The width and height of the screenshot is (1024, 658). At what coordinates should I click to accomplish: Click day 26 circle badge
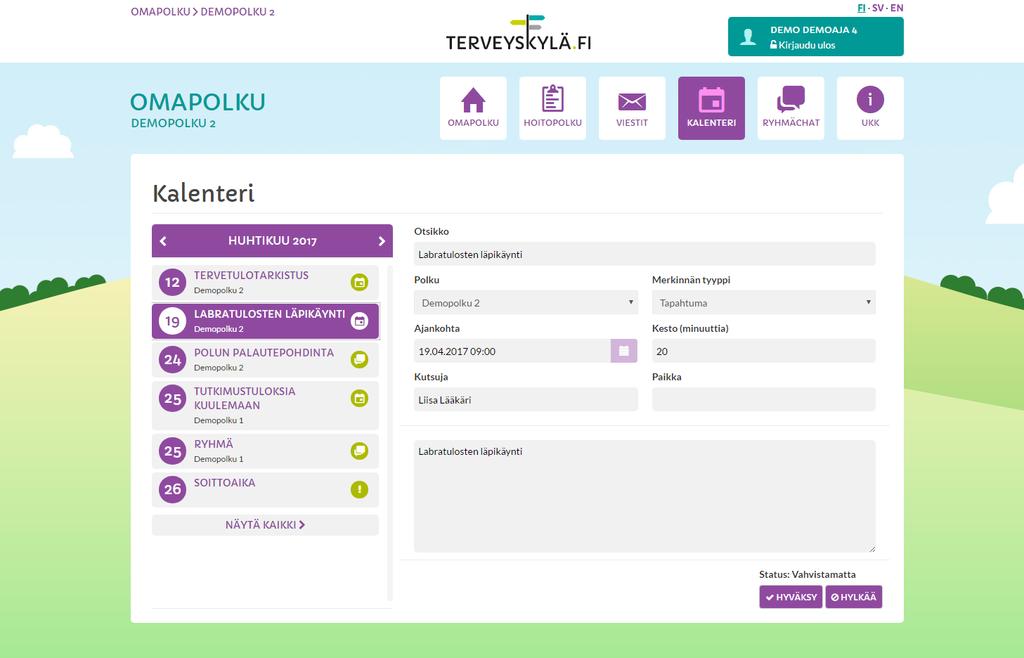172,490
